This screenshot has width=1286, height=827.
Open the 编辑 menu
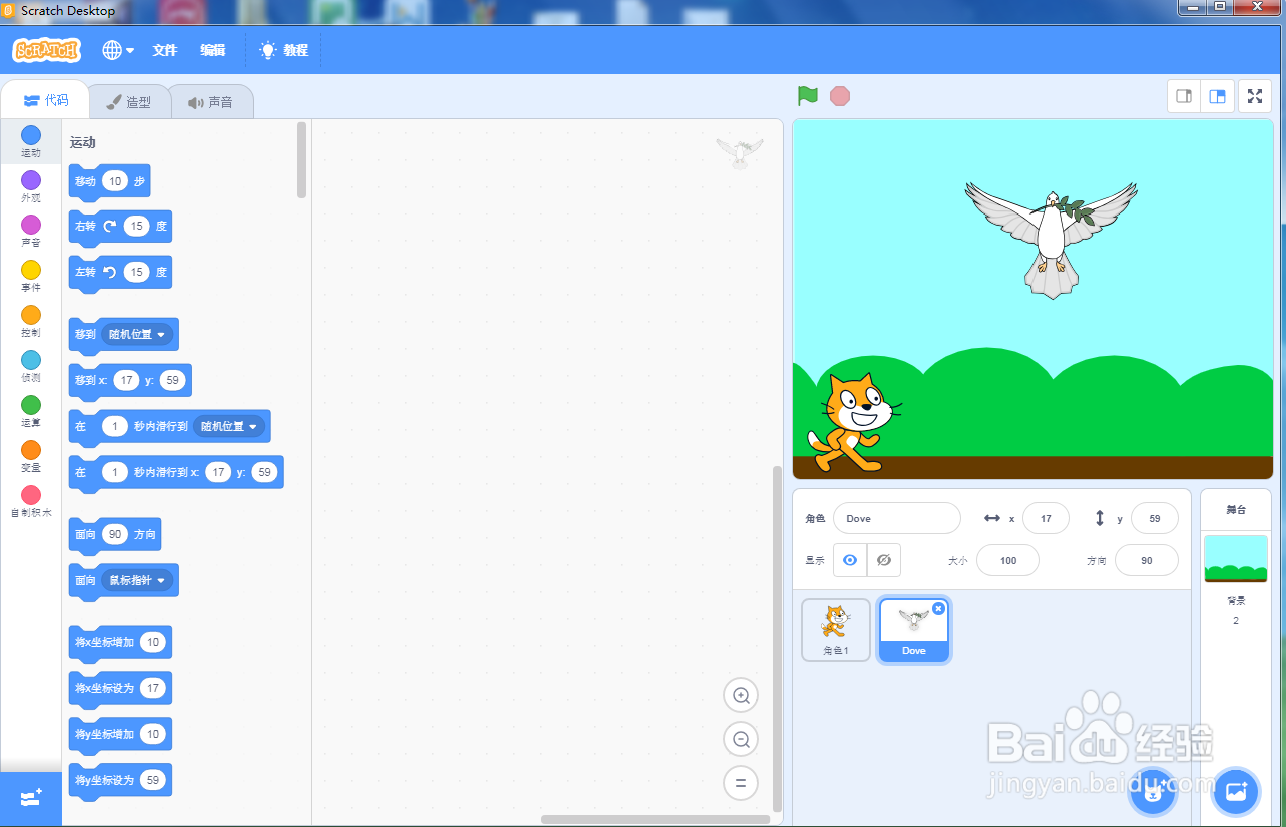click(x=212, y=50)
